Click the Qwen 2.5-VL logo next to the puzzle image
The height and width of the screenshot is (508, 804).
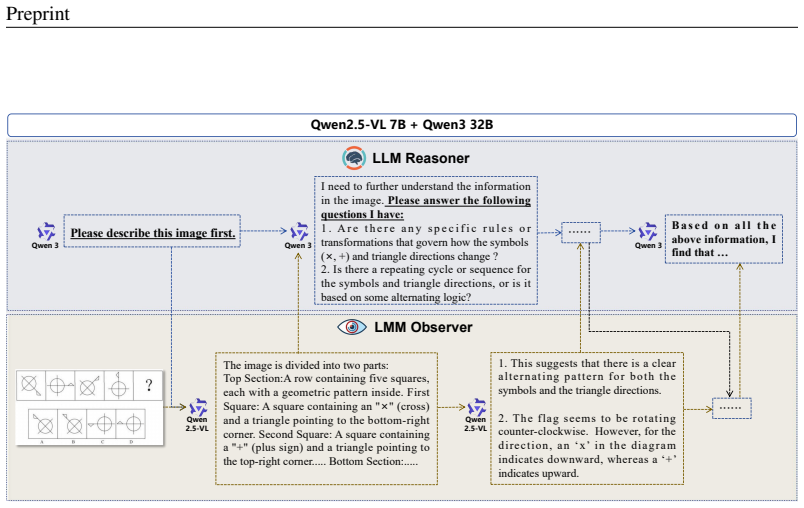click(x=198, y=408)
